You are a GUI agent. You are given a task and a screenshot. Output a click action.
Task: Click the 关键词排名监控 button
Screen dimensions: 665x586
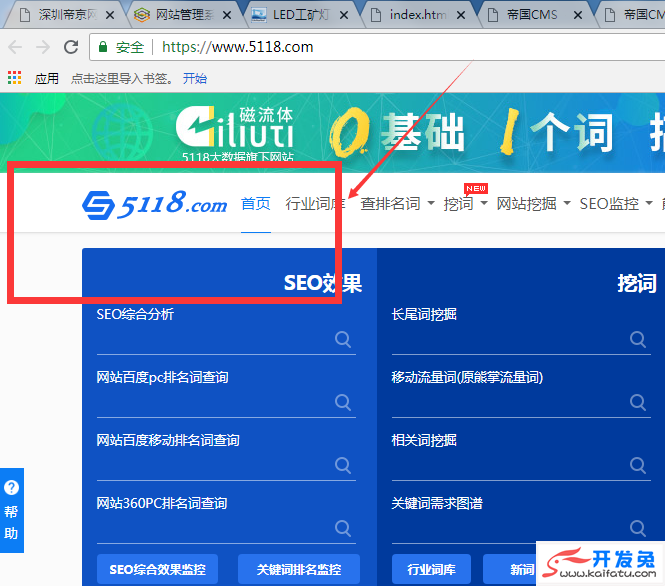(299, 569)
